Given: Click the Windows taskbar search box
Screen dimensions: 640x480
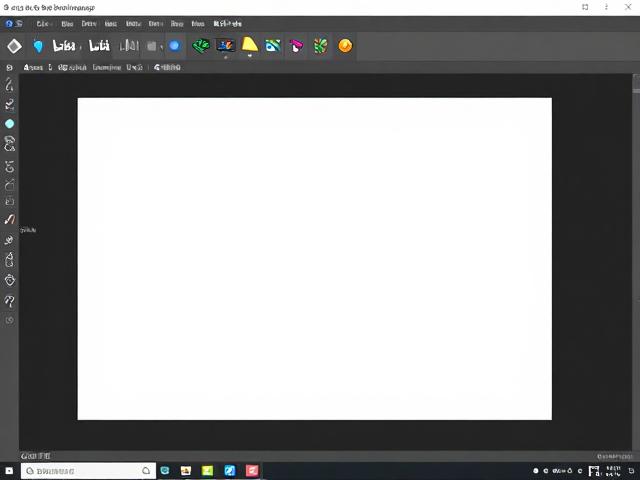Looking at the screenshot, I should point(88,471).
